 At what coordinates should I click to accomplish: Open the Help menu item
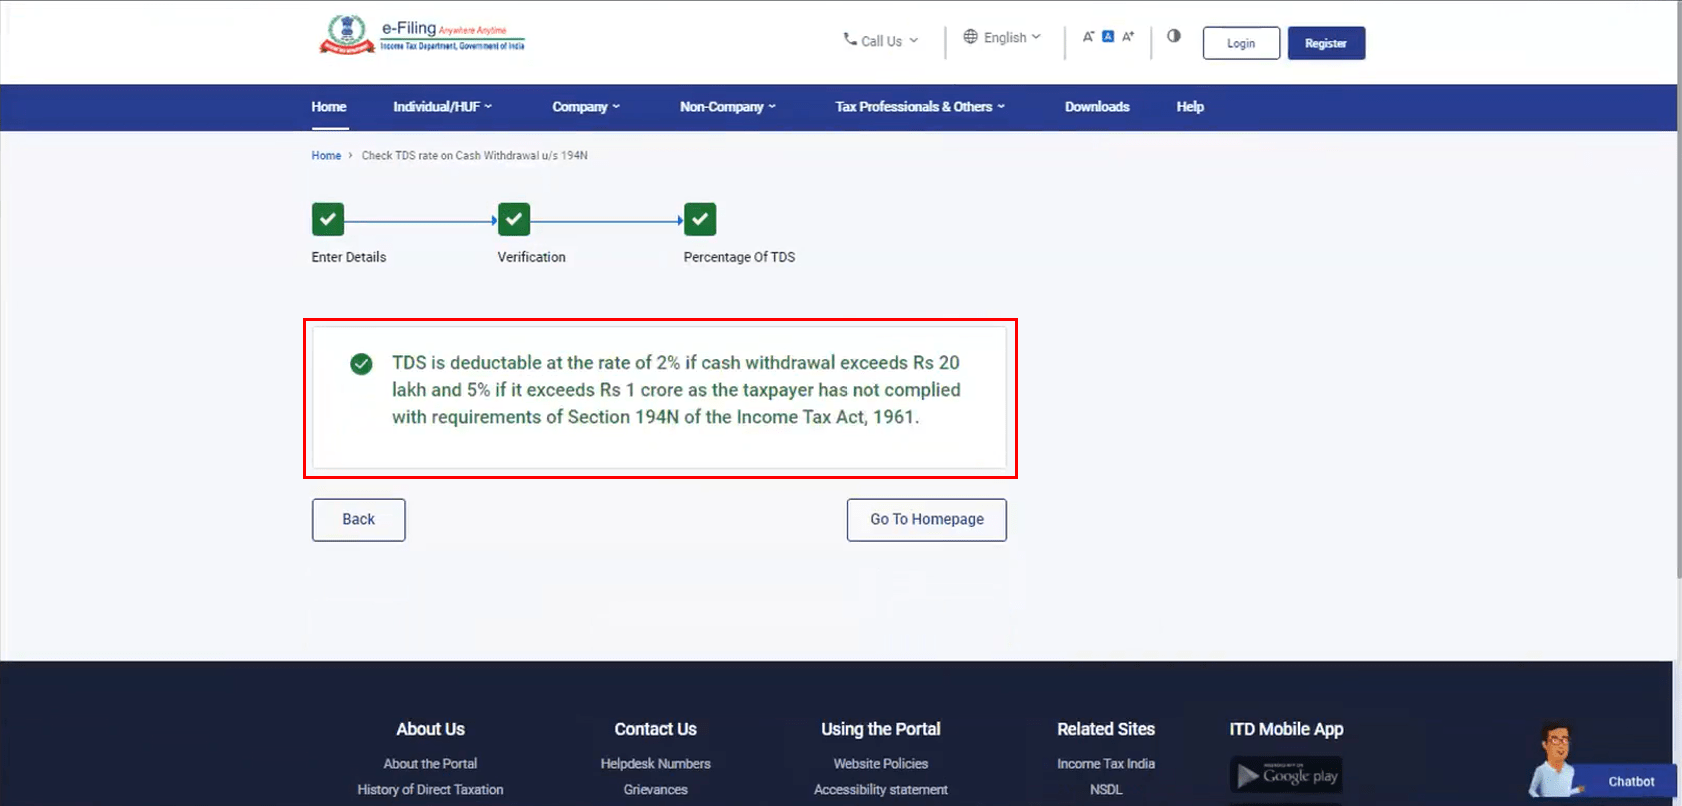coord(1190,107)
